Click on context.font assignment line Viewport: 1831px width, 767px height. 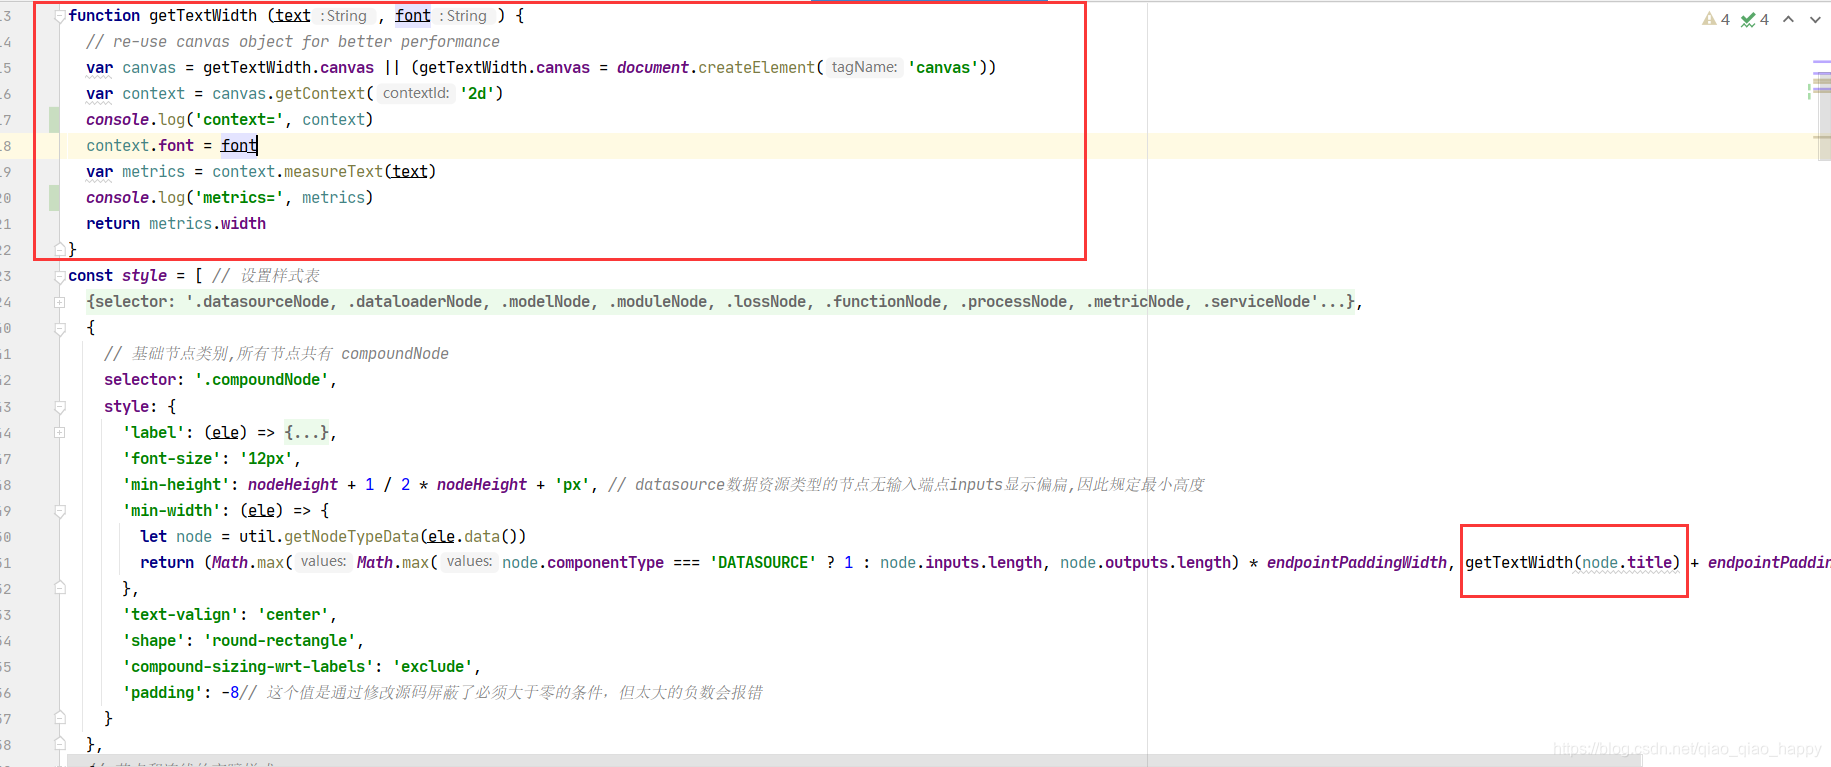[172, 146]
